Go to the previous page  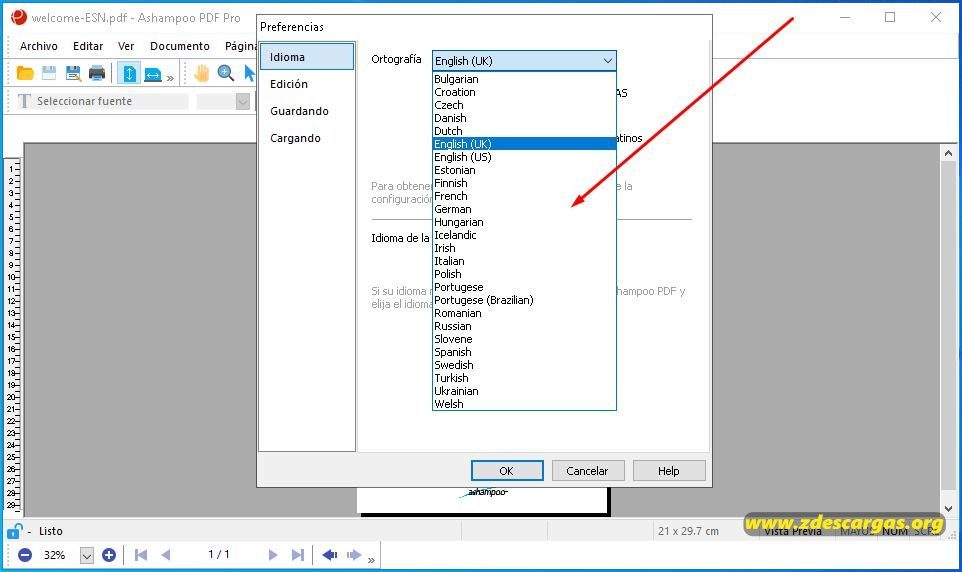point(166,555)
